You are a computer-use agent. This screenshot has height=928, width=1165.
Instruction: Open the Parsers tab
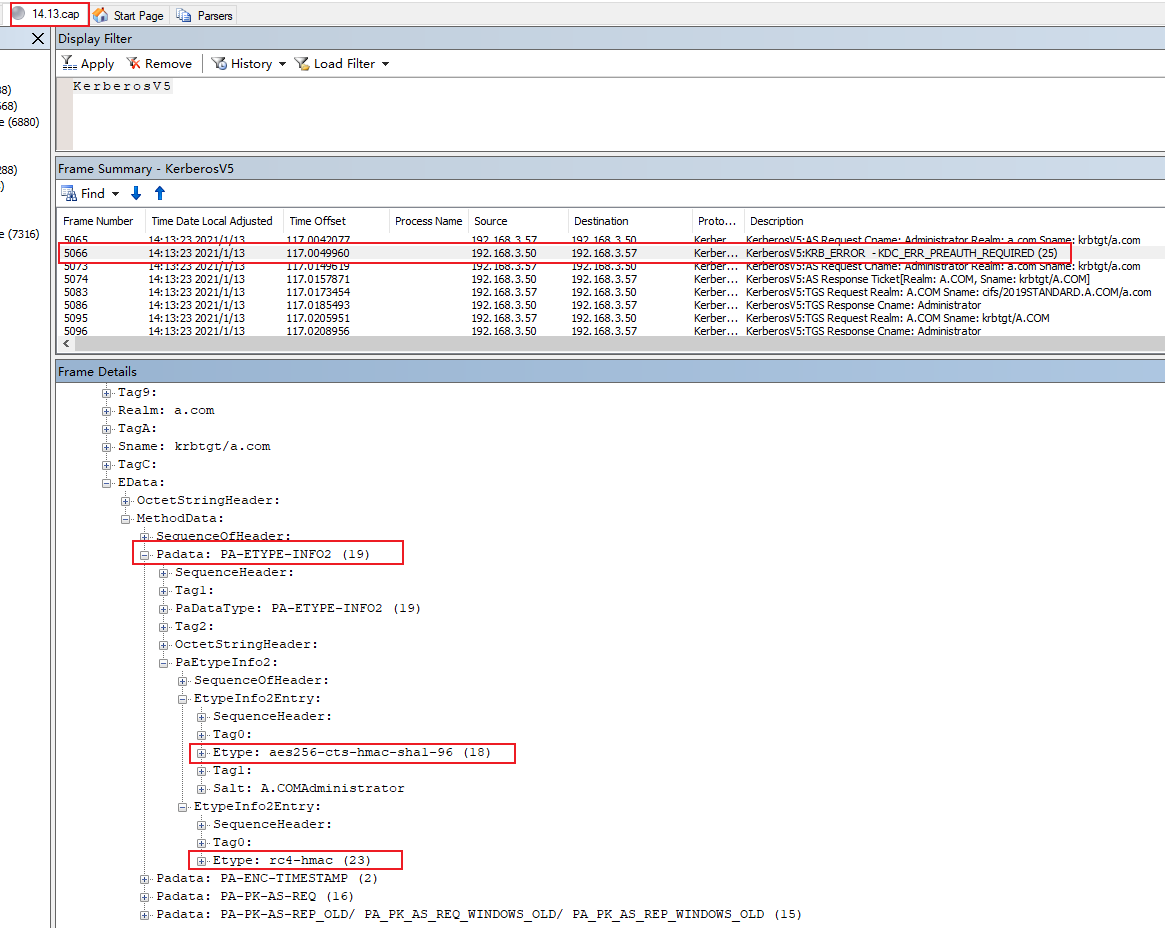(205, 15)
